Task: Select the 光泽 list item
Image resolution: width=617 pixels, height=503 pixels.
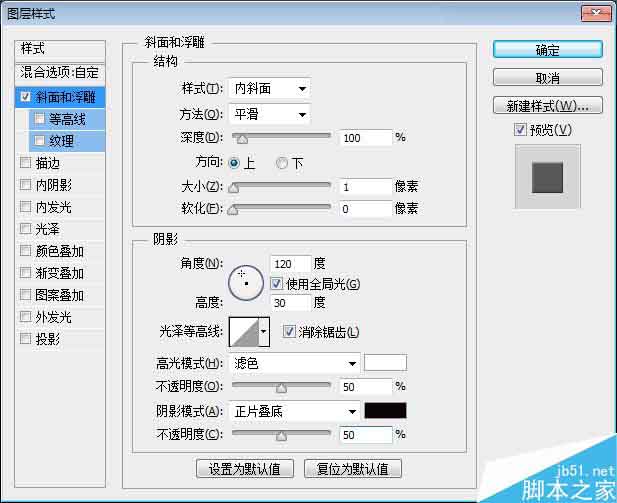Action: coord(60,229)
